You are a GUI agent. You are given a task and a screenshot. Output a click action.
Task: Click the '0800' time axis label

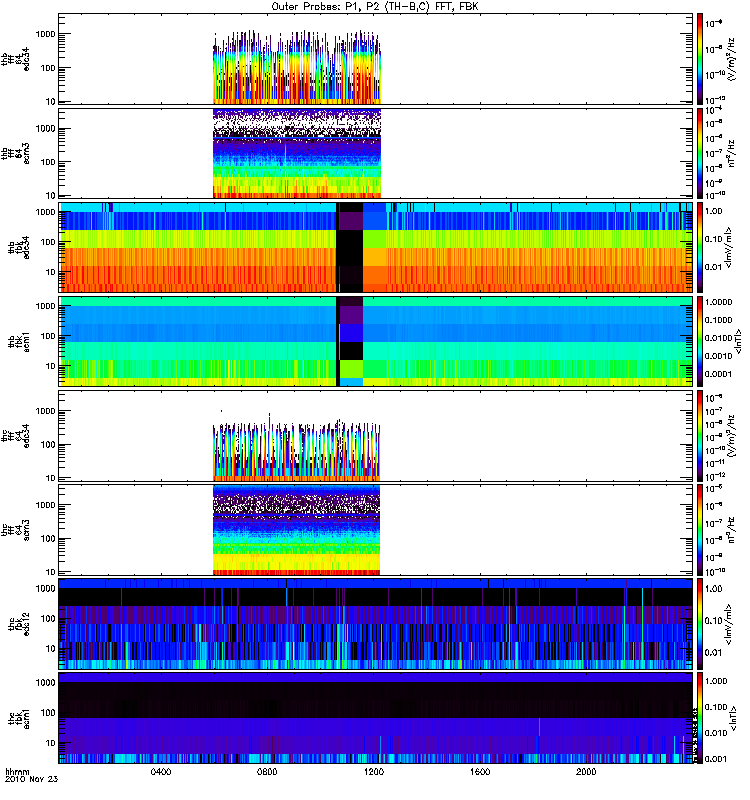267,771
